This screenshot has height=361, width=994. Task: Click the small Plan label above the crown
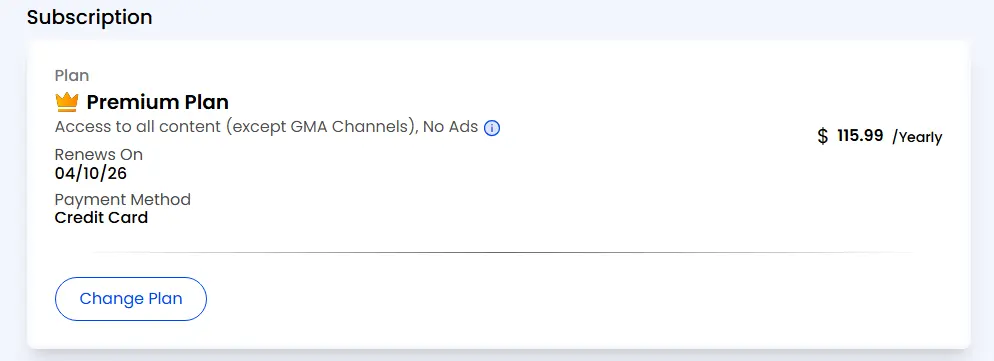[x=72, y=75]
